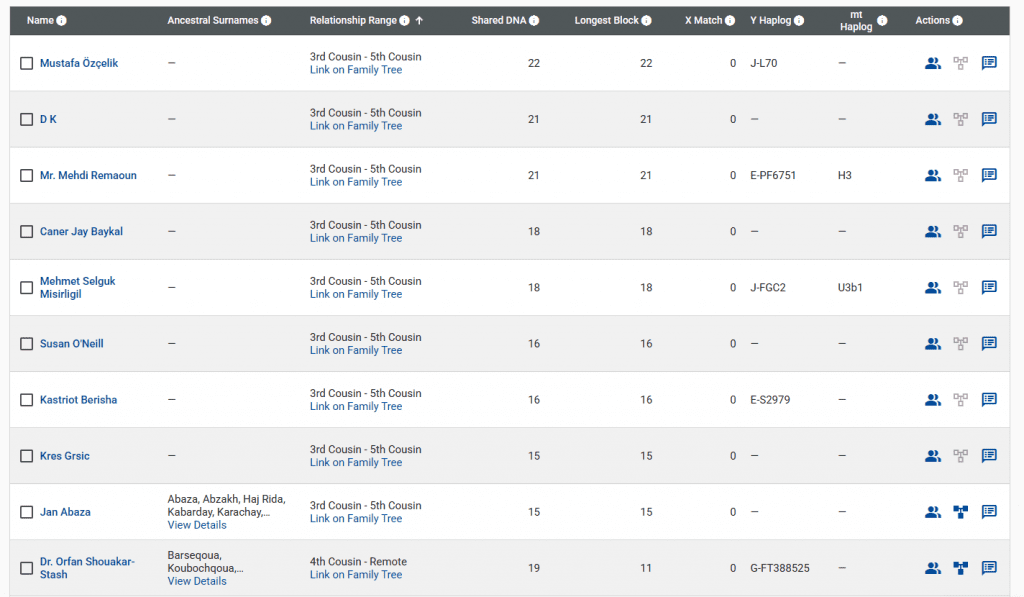Screen dimensions: 1024x597
Task: Open in-common matches for Mustafa Özçelik
Action: click(933, 63)
